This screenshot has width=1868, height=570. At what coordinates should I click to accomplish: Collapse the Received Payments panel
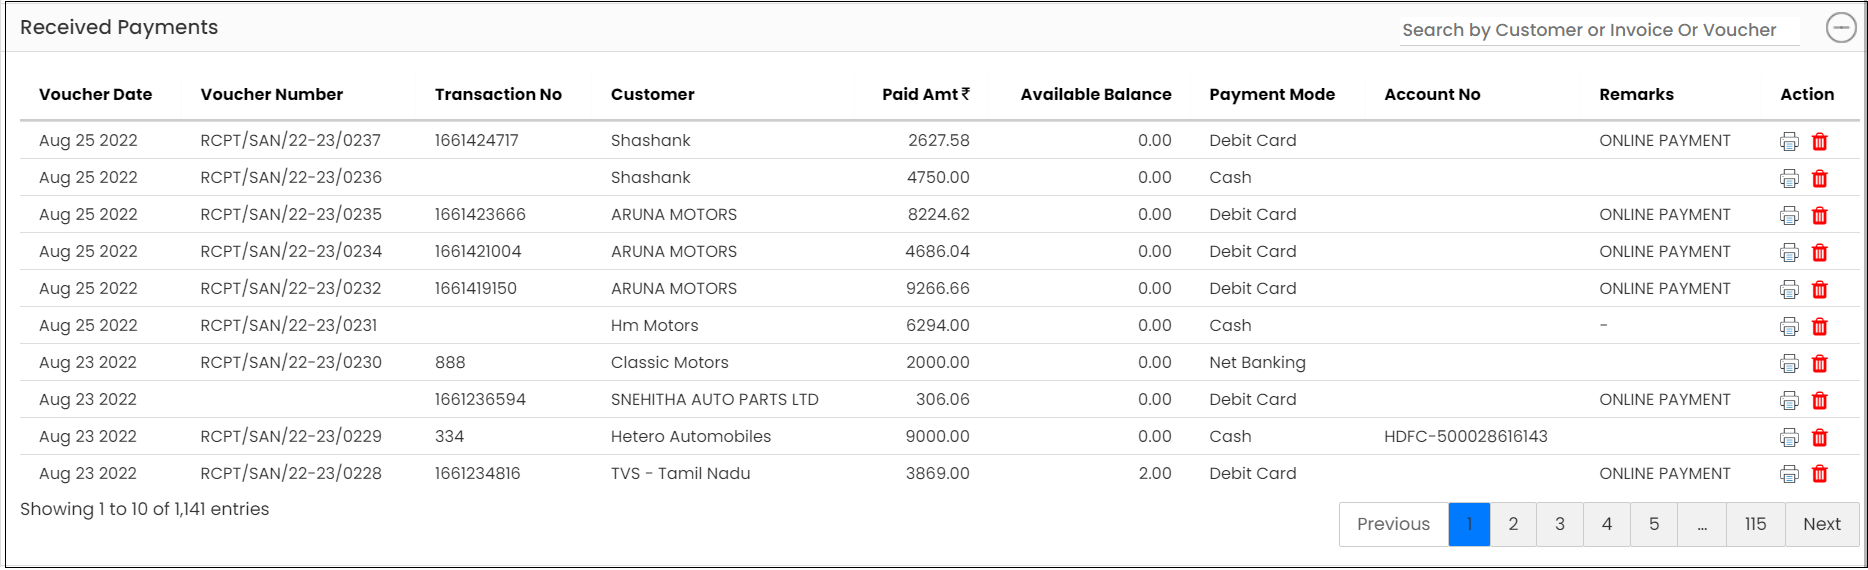click(1841, 28)
